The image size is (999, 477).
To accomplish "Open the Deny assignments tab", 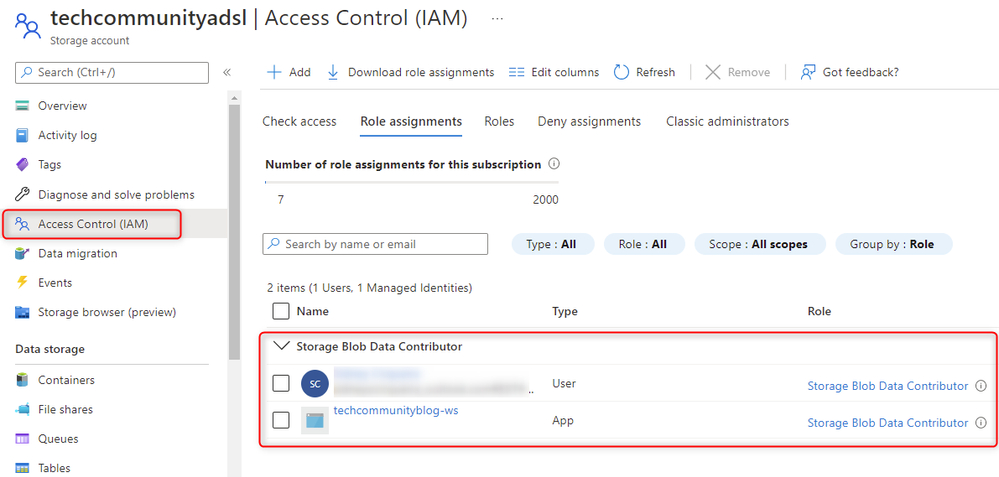I will tap(589, 121).
